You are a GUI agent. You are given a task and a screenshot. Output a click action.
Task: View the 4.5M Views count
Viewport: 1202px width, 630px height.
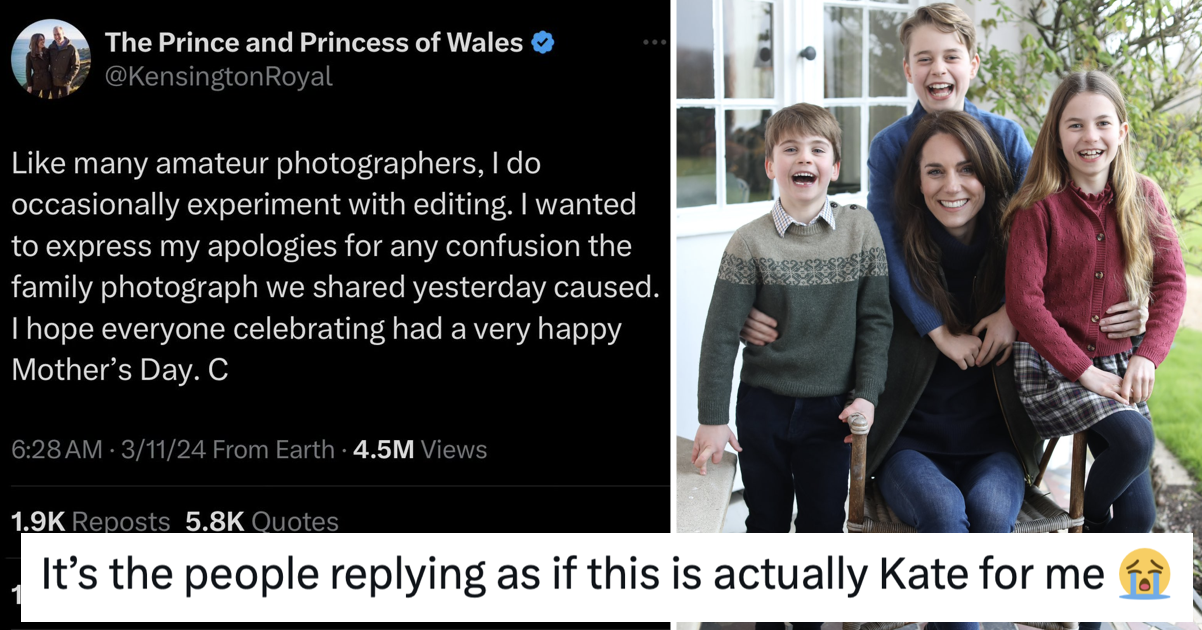pyautogui.click(x=420, y=450)
